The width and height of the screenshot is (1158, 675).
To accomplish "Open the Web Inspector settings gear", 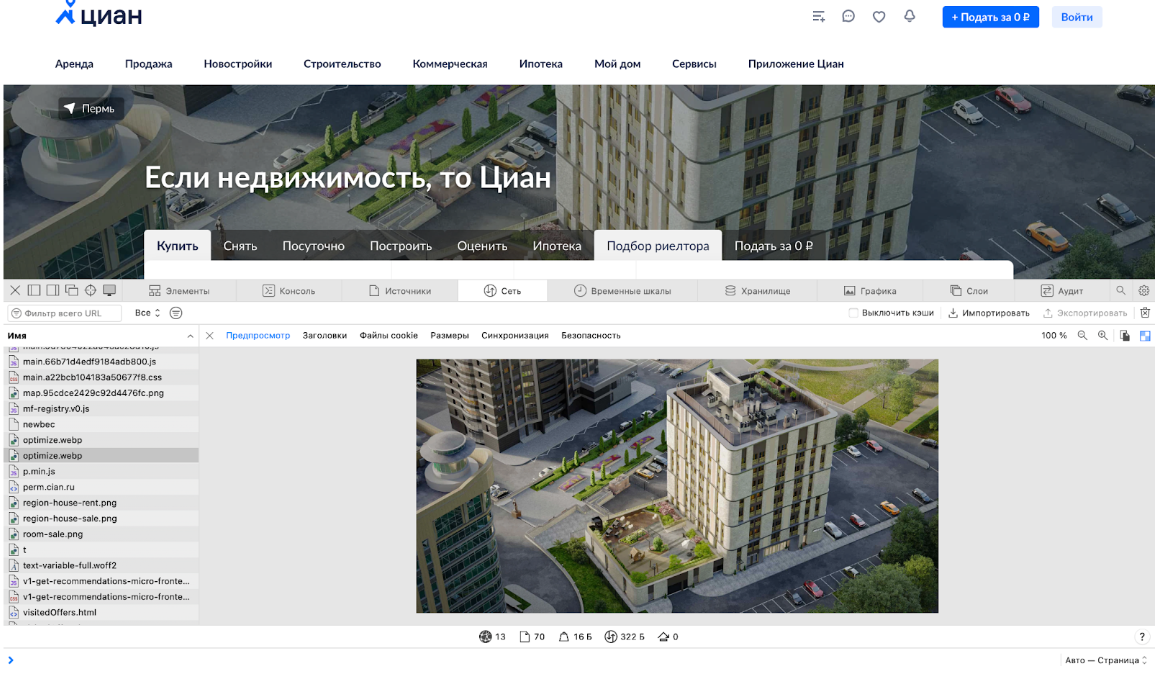I will (x=1144, y=290).
